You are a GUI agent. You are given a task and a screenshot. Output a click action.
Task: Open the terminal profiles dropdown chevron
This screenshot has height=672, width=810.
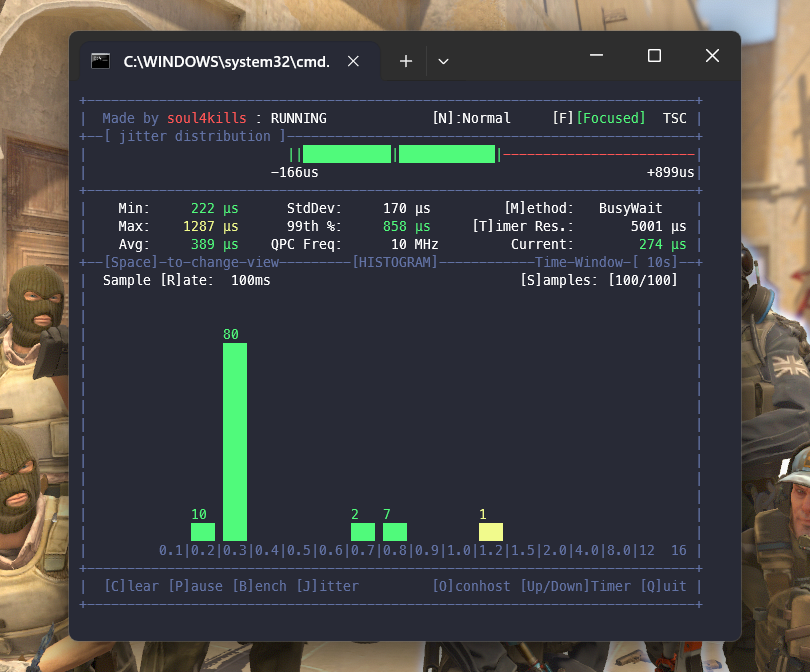click(x=443, y=61)
